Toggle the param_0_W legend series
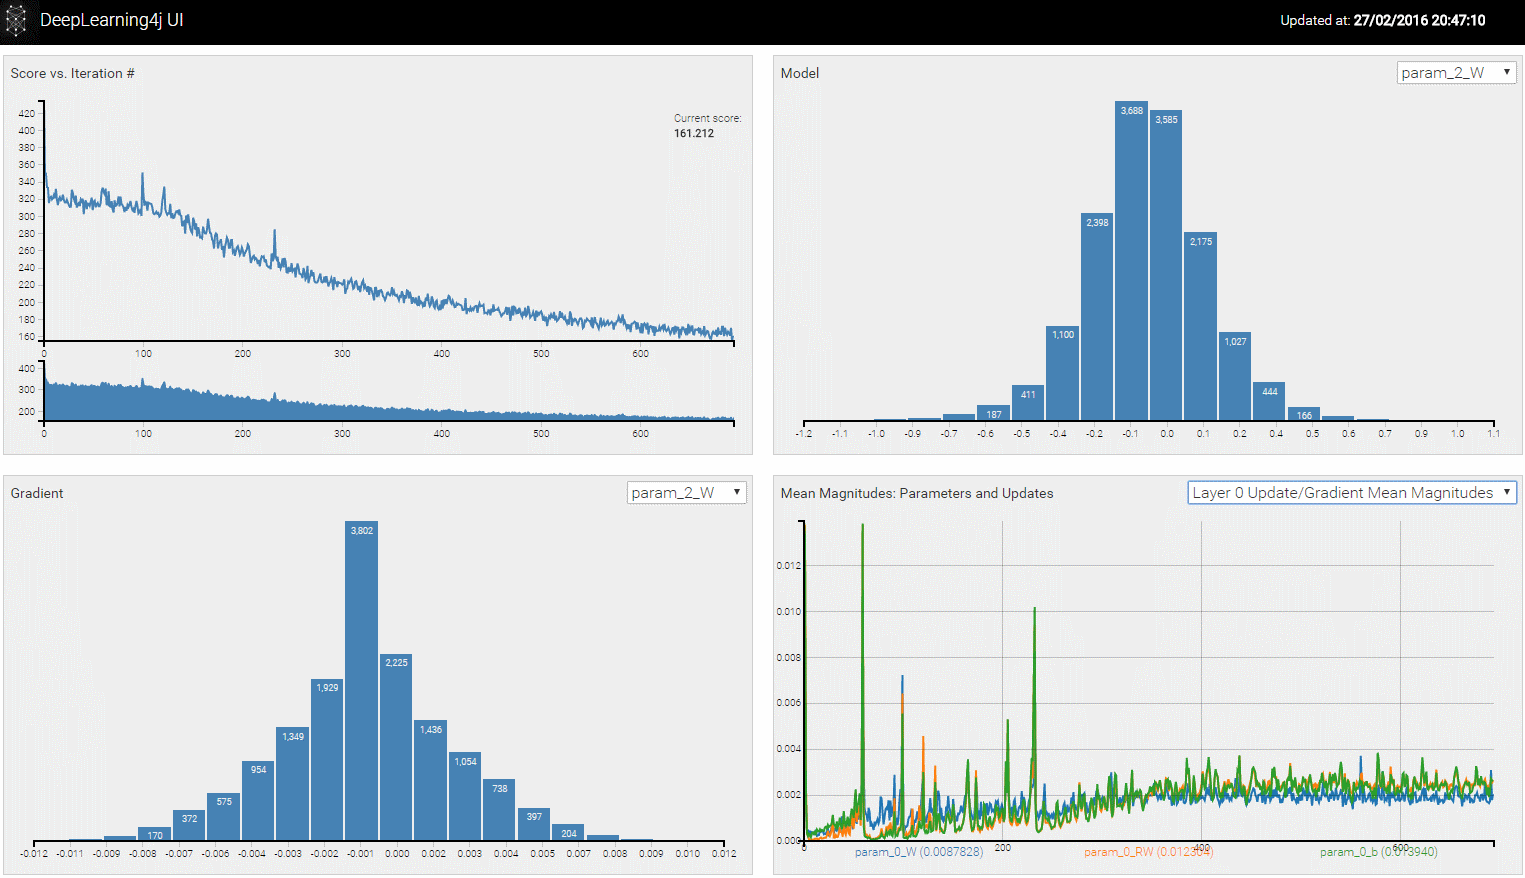Screen dimensions: 1525x878 918,852
